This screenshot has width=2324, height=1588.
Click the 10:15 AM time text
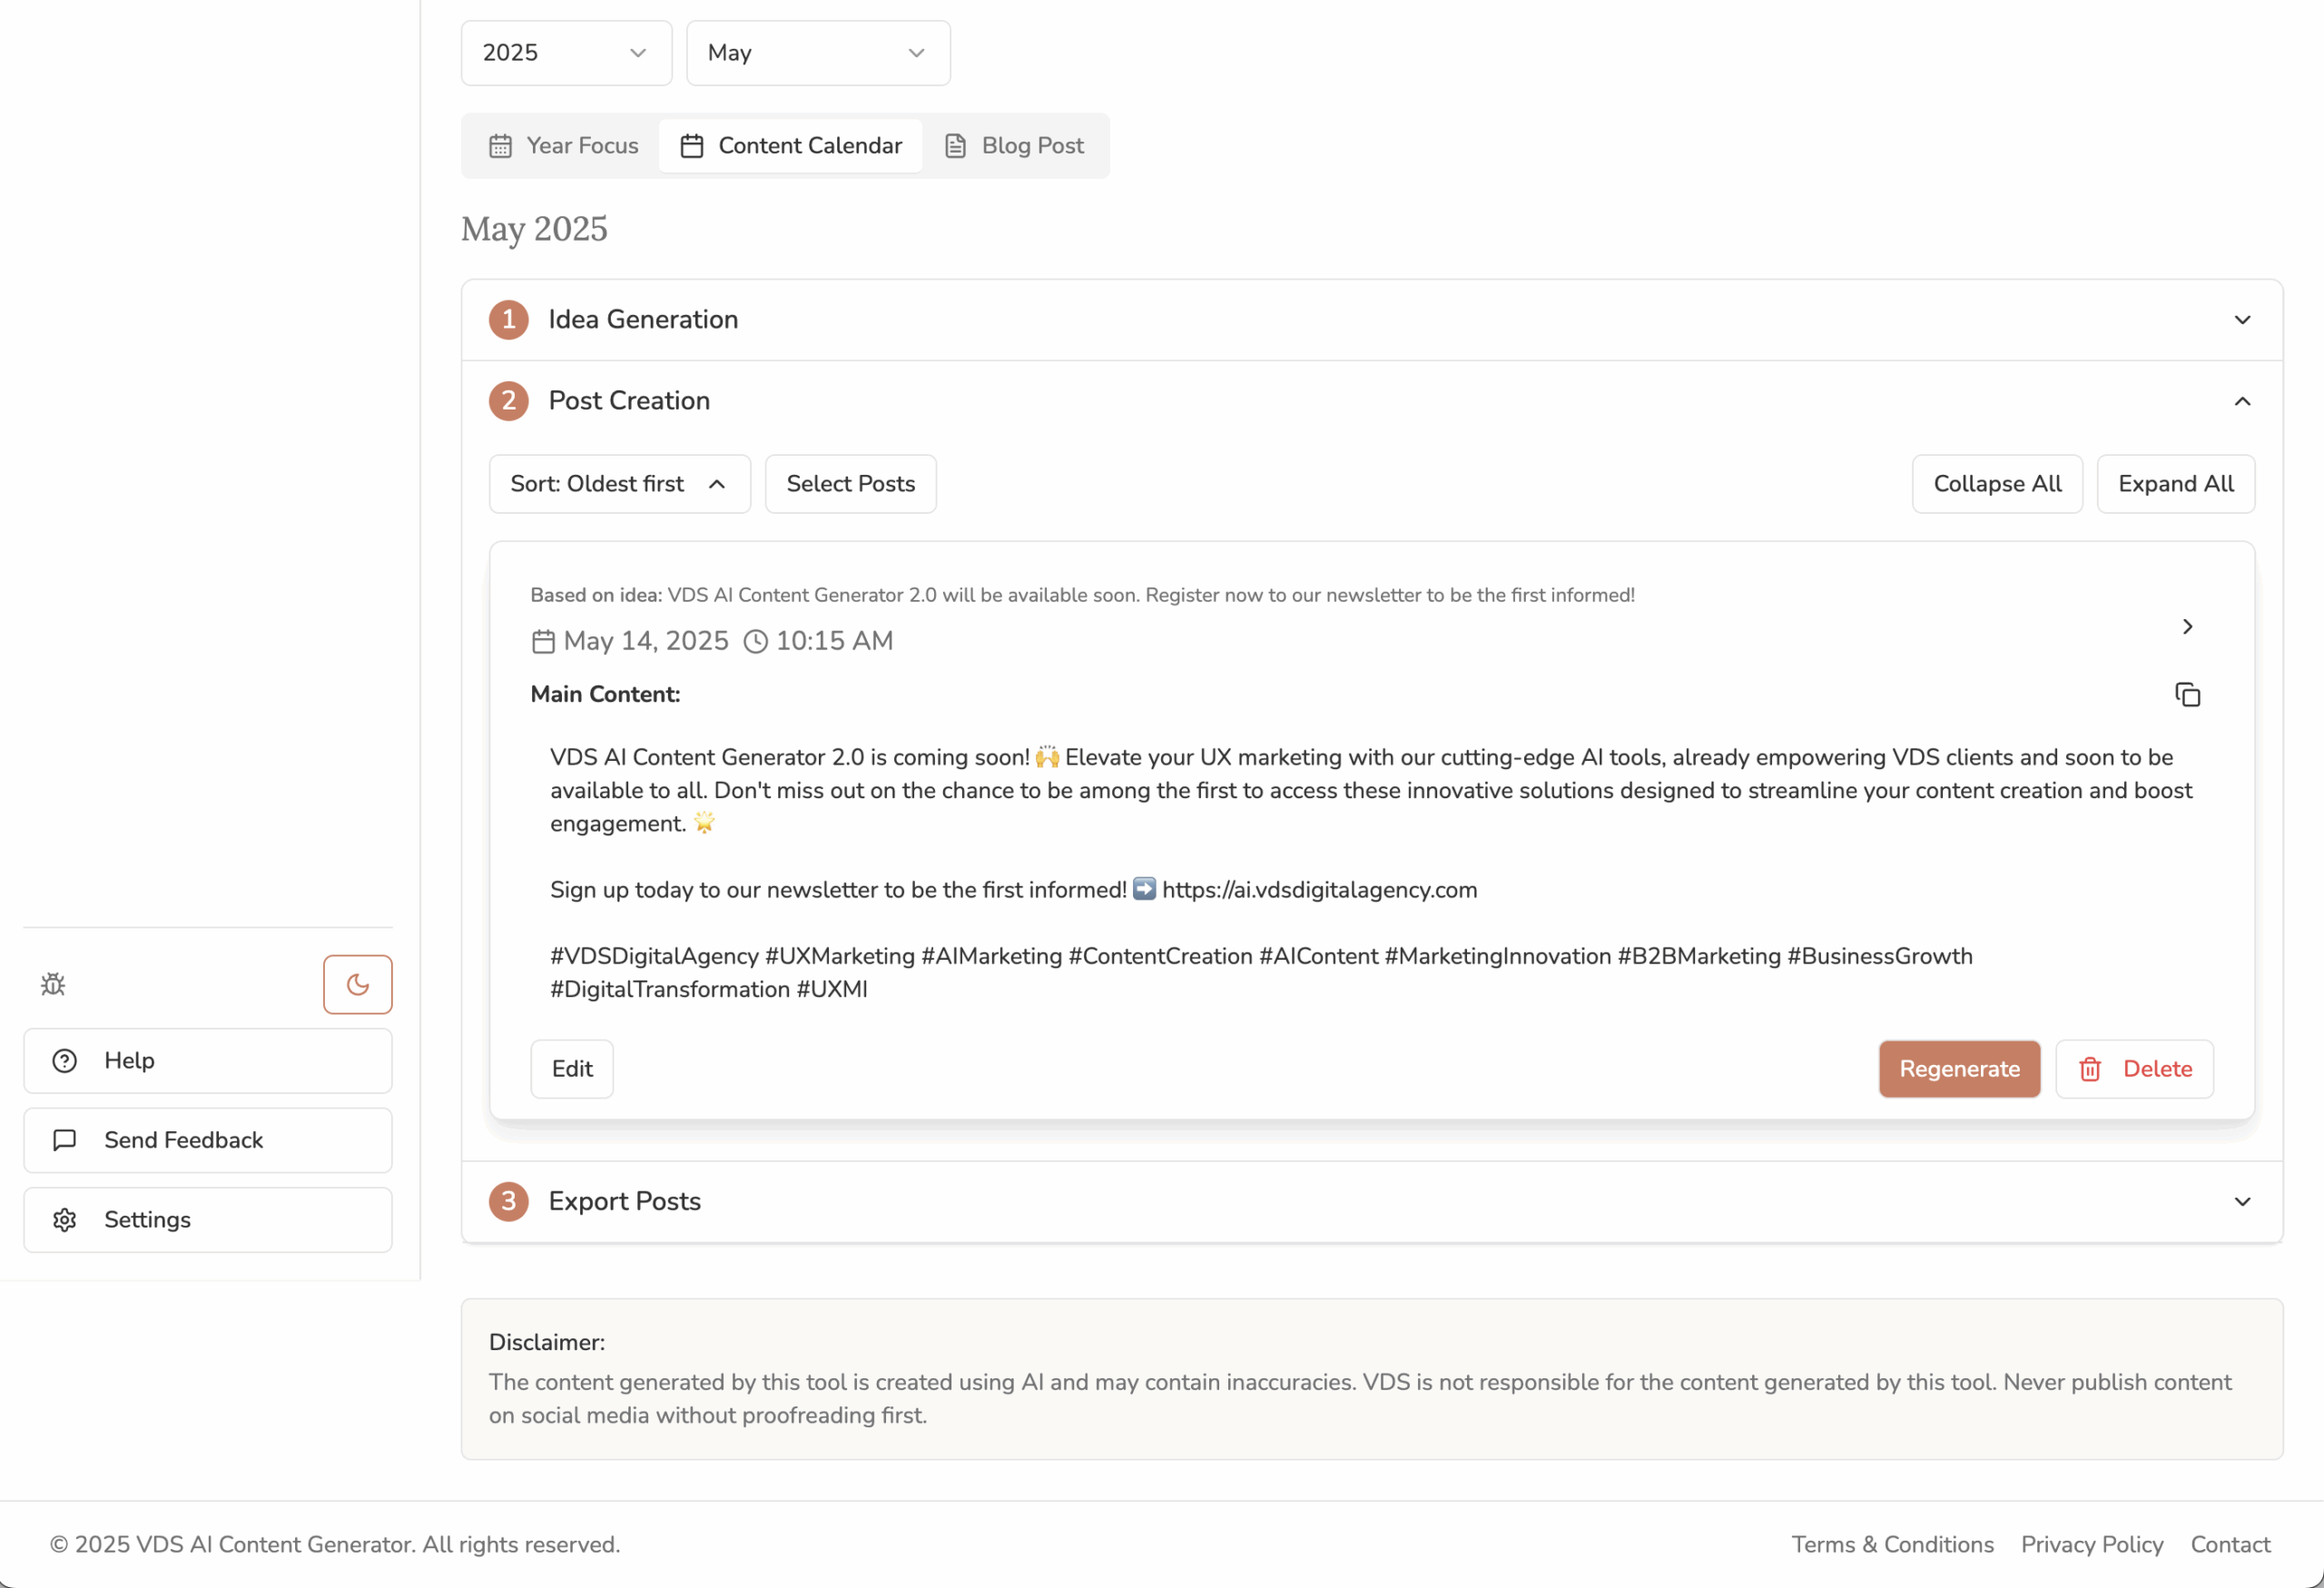[834, 641]
